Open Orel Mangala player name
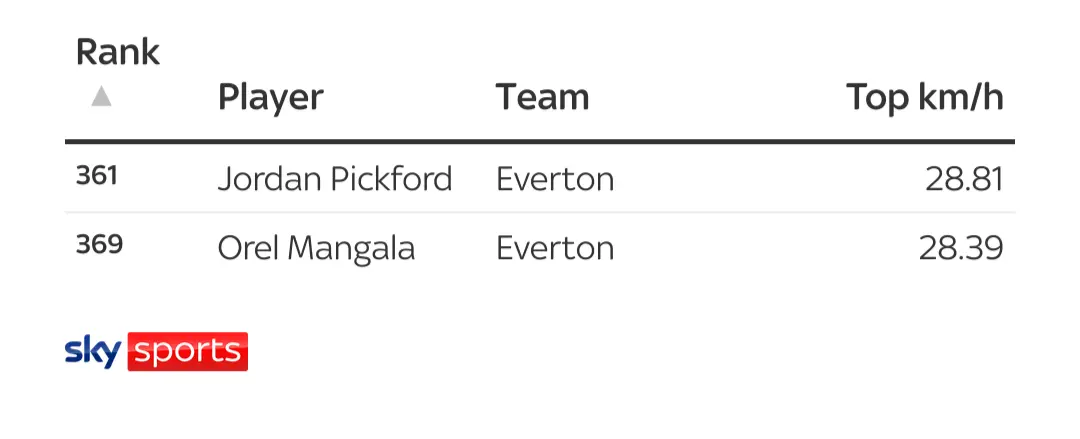Viewport: 1080px width, 439px height. (316, 247)
